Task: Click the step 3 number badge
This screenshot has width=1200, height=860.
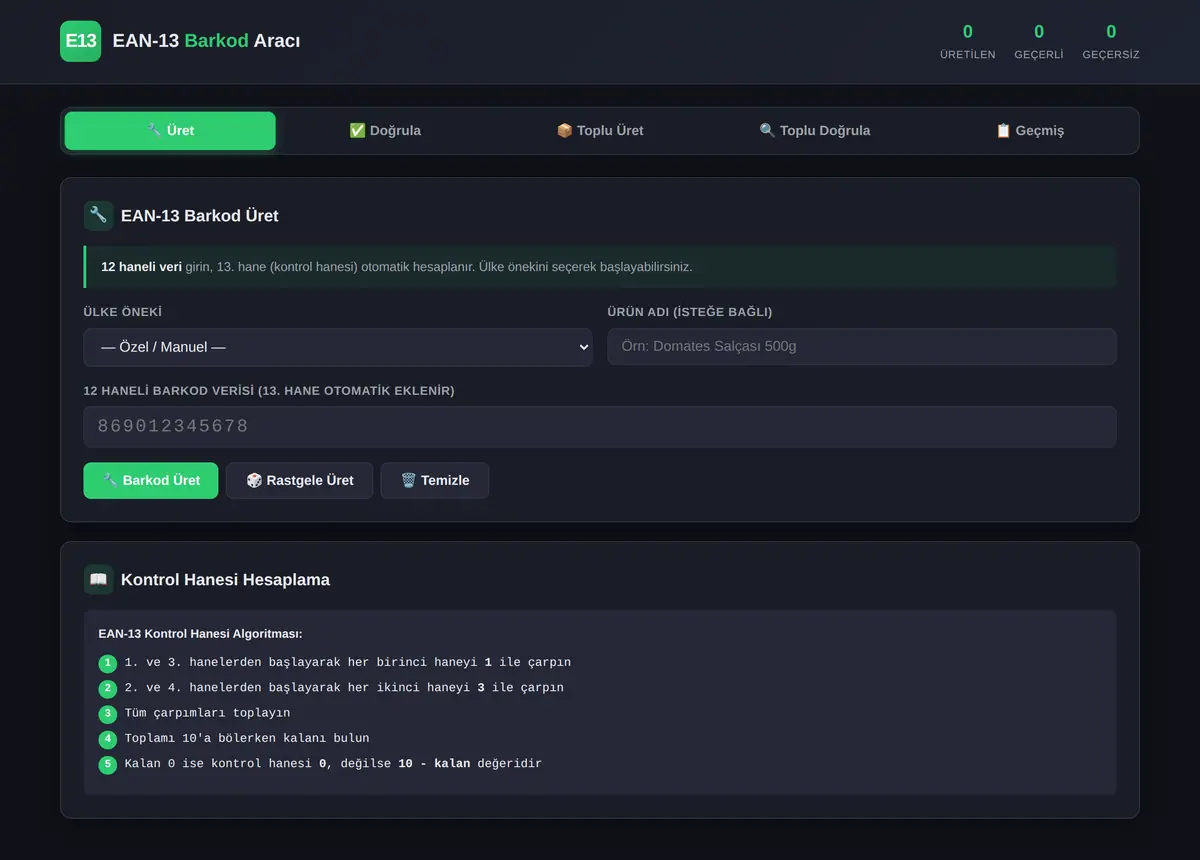Action: coord(108,714)
